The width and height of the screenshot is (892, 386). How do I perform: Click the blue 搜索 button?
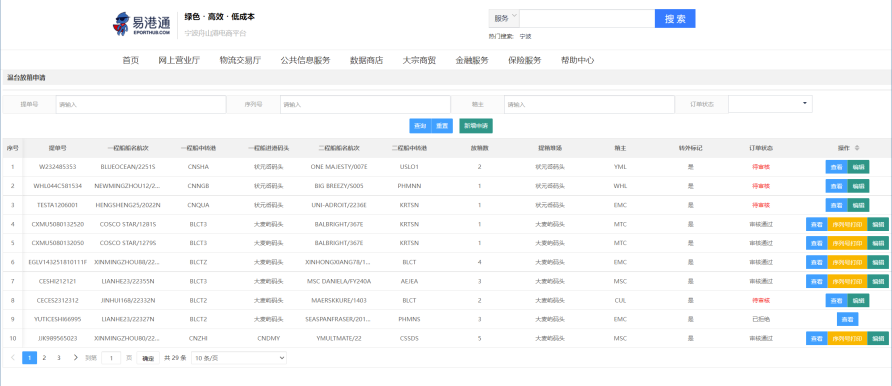pyautogui.click(x=675, y=18)
